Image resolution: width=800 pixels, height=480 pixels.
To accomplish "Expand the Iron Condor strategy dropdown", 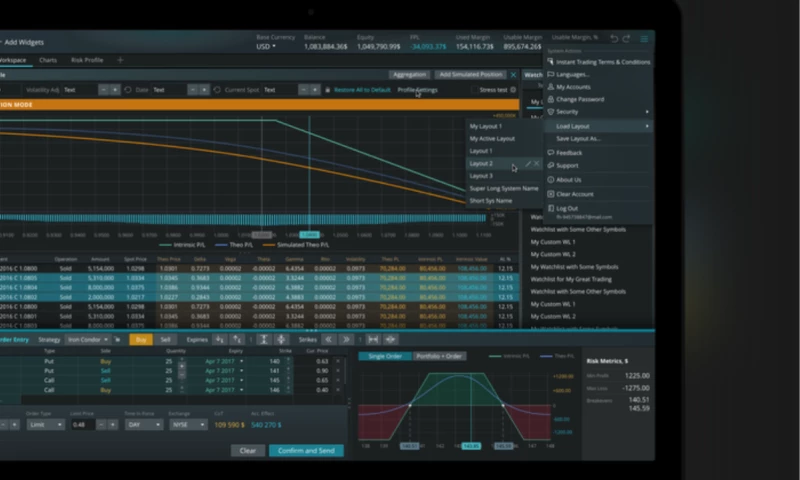I will pos(98,340).
